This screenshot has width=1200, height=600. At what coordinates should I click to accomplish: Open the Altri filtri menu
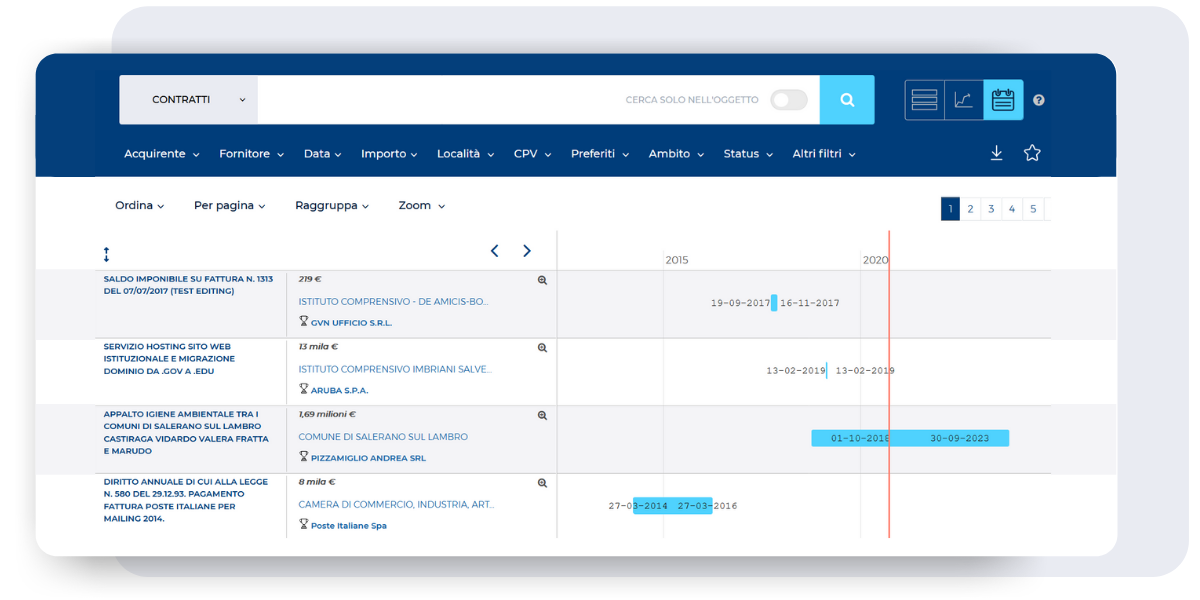pyautogui.click(x=823, y=154)
